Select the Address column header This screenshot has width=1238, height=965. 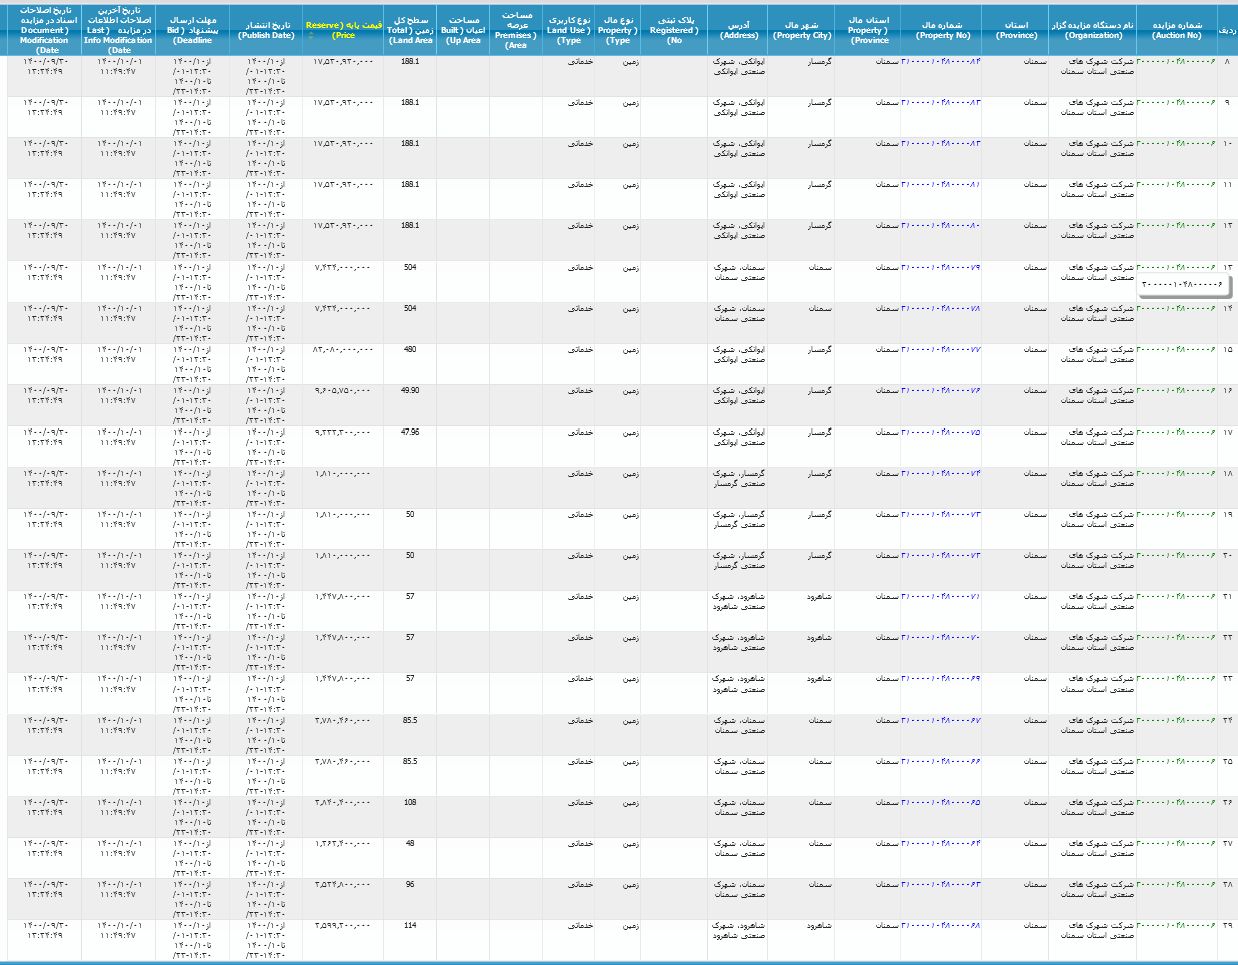[739, 30]
